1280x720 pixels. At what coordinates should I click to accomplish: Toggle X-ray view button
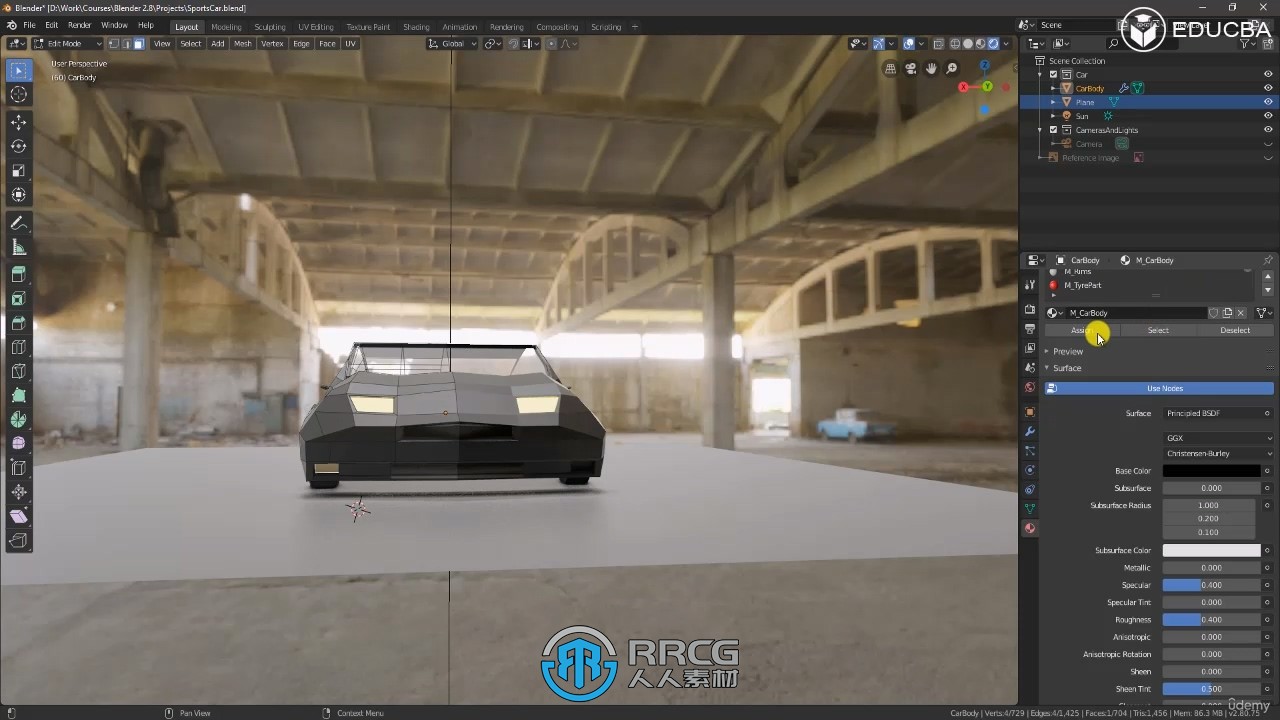coord(938,43)
